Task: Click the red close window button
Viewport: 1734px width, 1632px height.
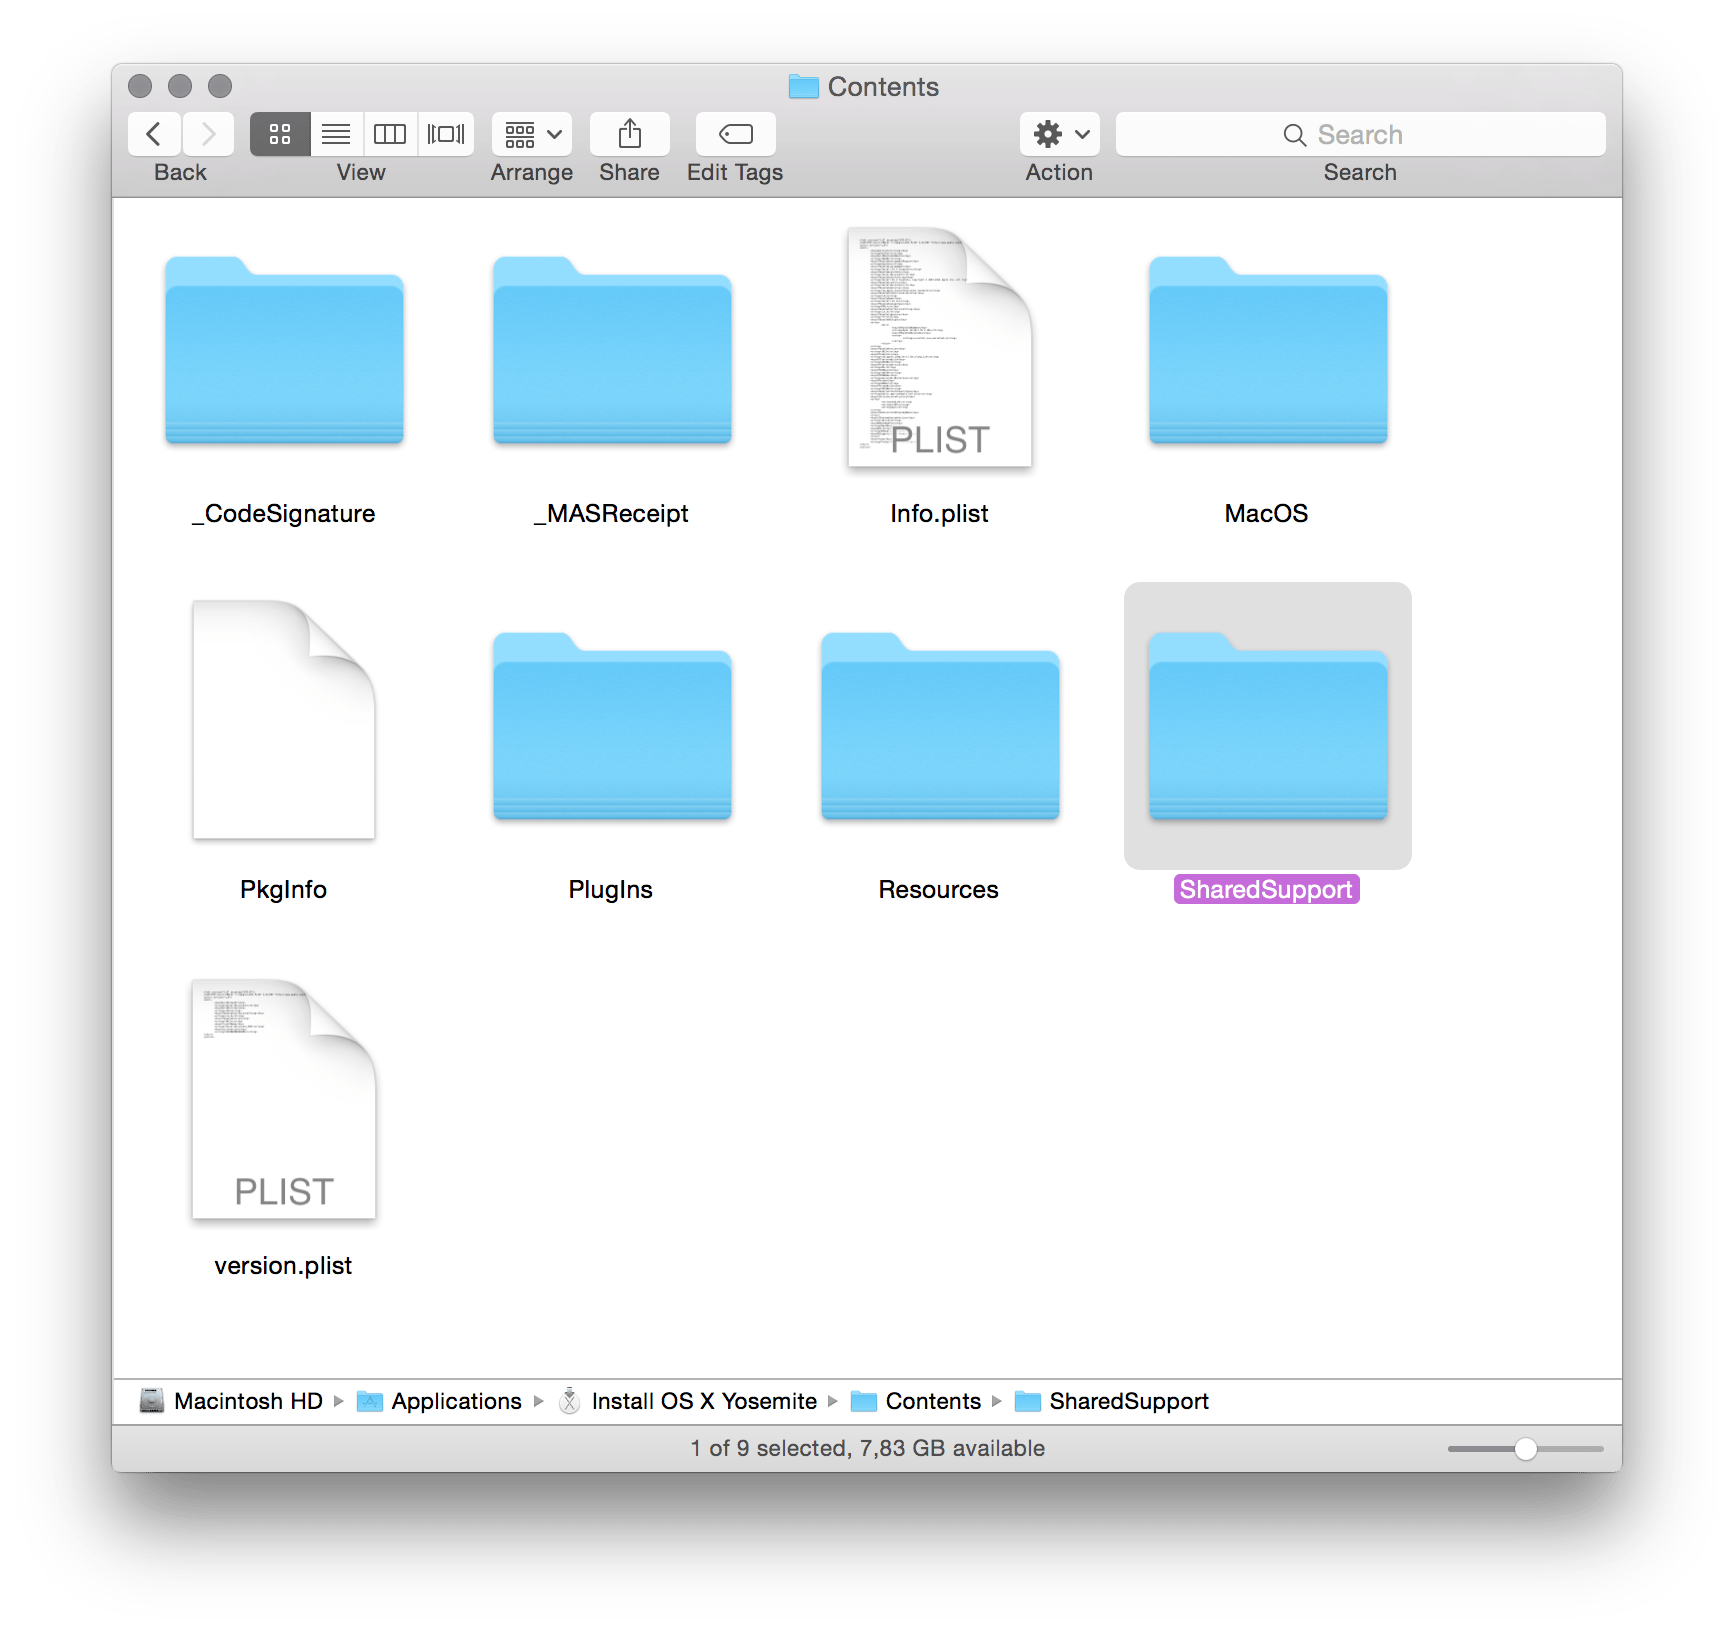Action: click(x=140, y=86)
